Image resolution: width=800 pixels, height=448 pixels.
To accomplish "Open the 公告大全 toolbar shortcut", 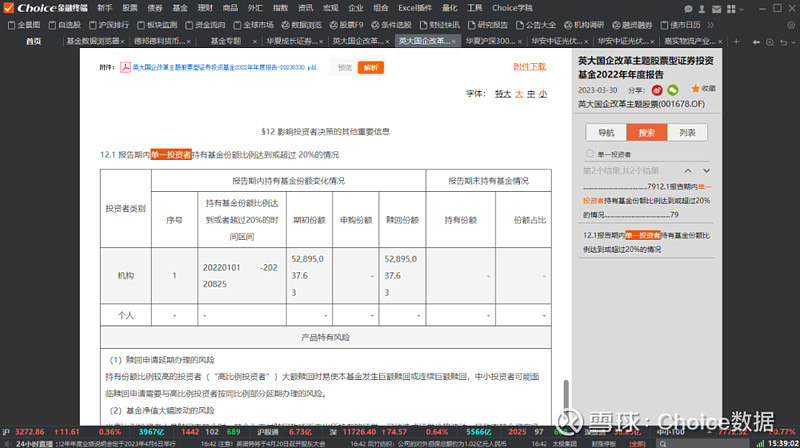I will click(x=536, y=25).
